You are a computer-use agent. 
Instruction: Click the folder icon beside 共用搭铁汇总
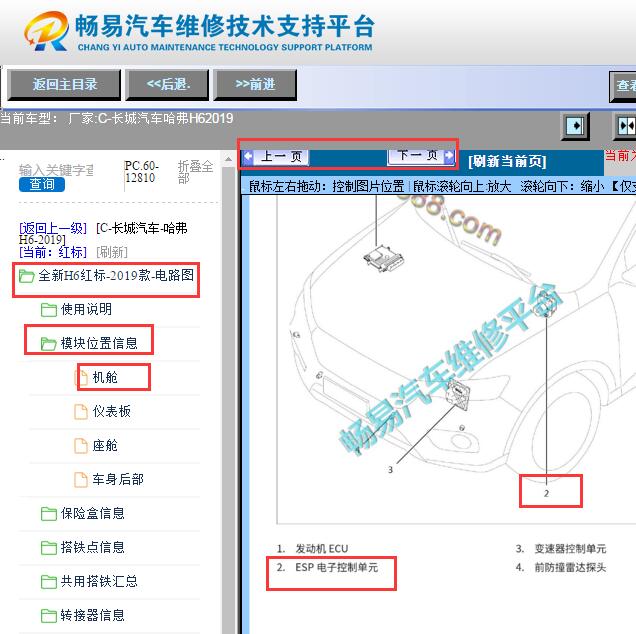point(49,582)
